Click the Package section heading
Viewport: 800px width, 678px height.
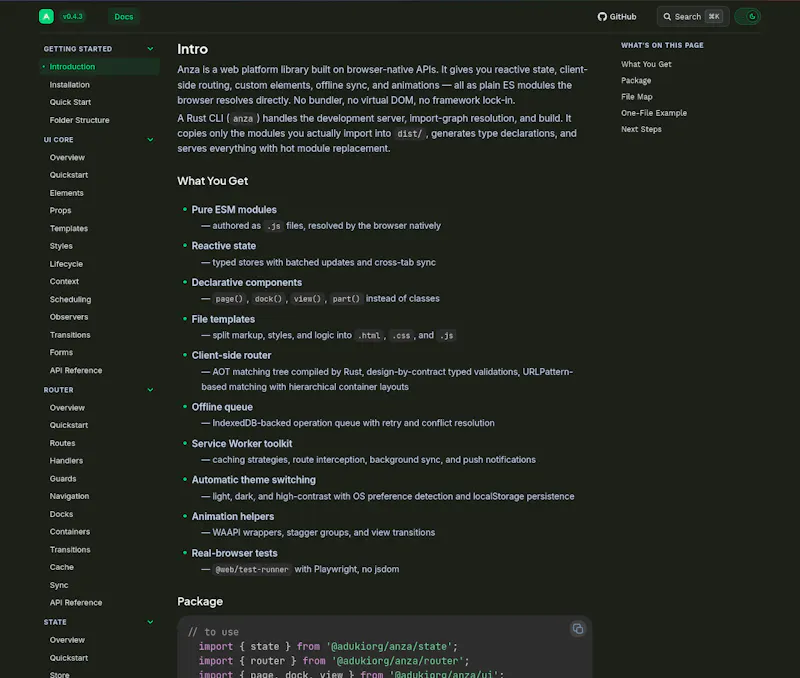[x=199, y=601]
